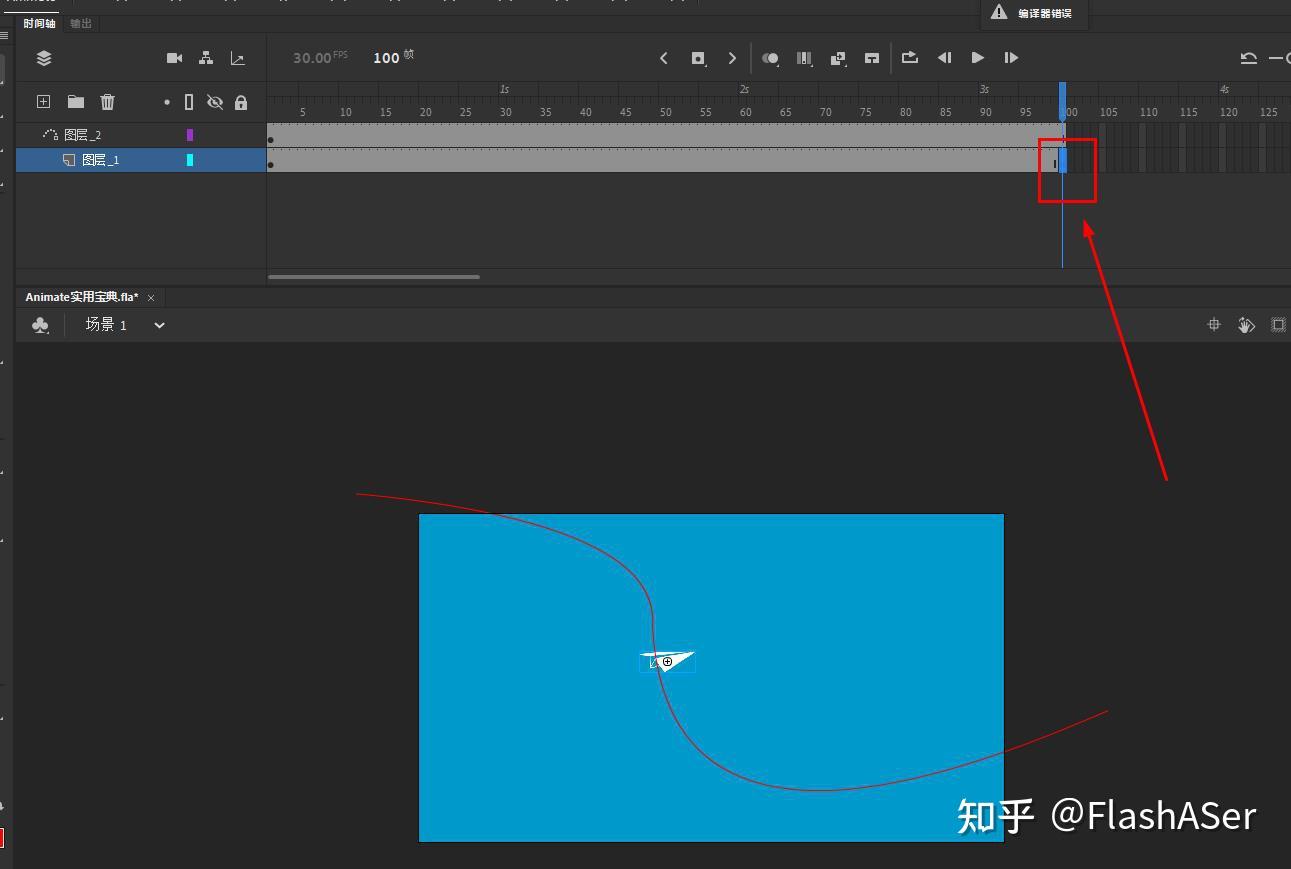1291x869 pixels.
Task: Switch to the 时间轴 tab
Action: tap(40, 23)
